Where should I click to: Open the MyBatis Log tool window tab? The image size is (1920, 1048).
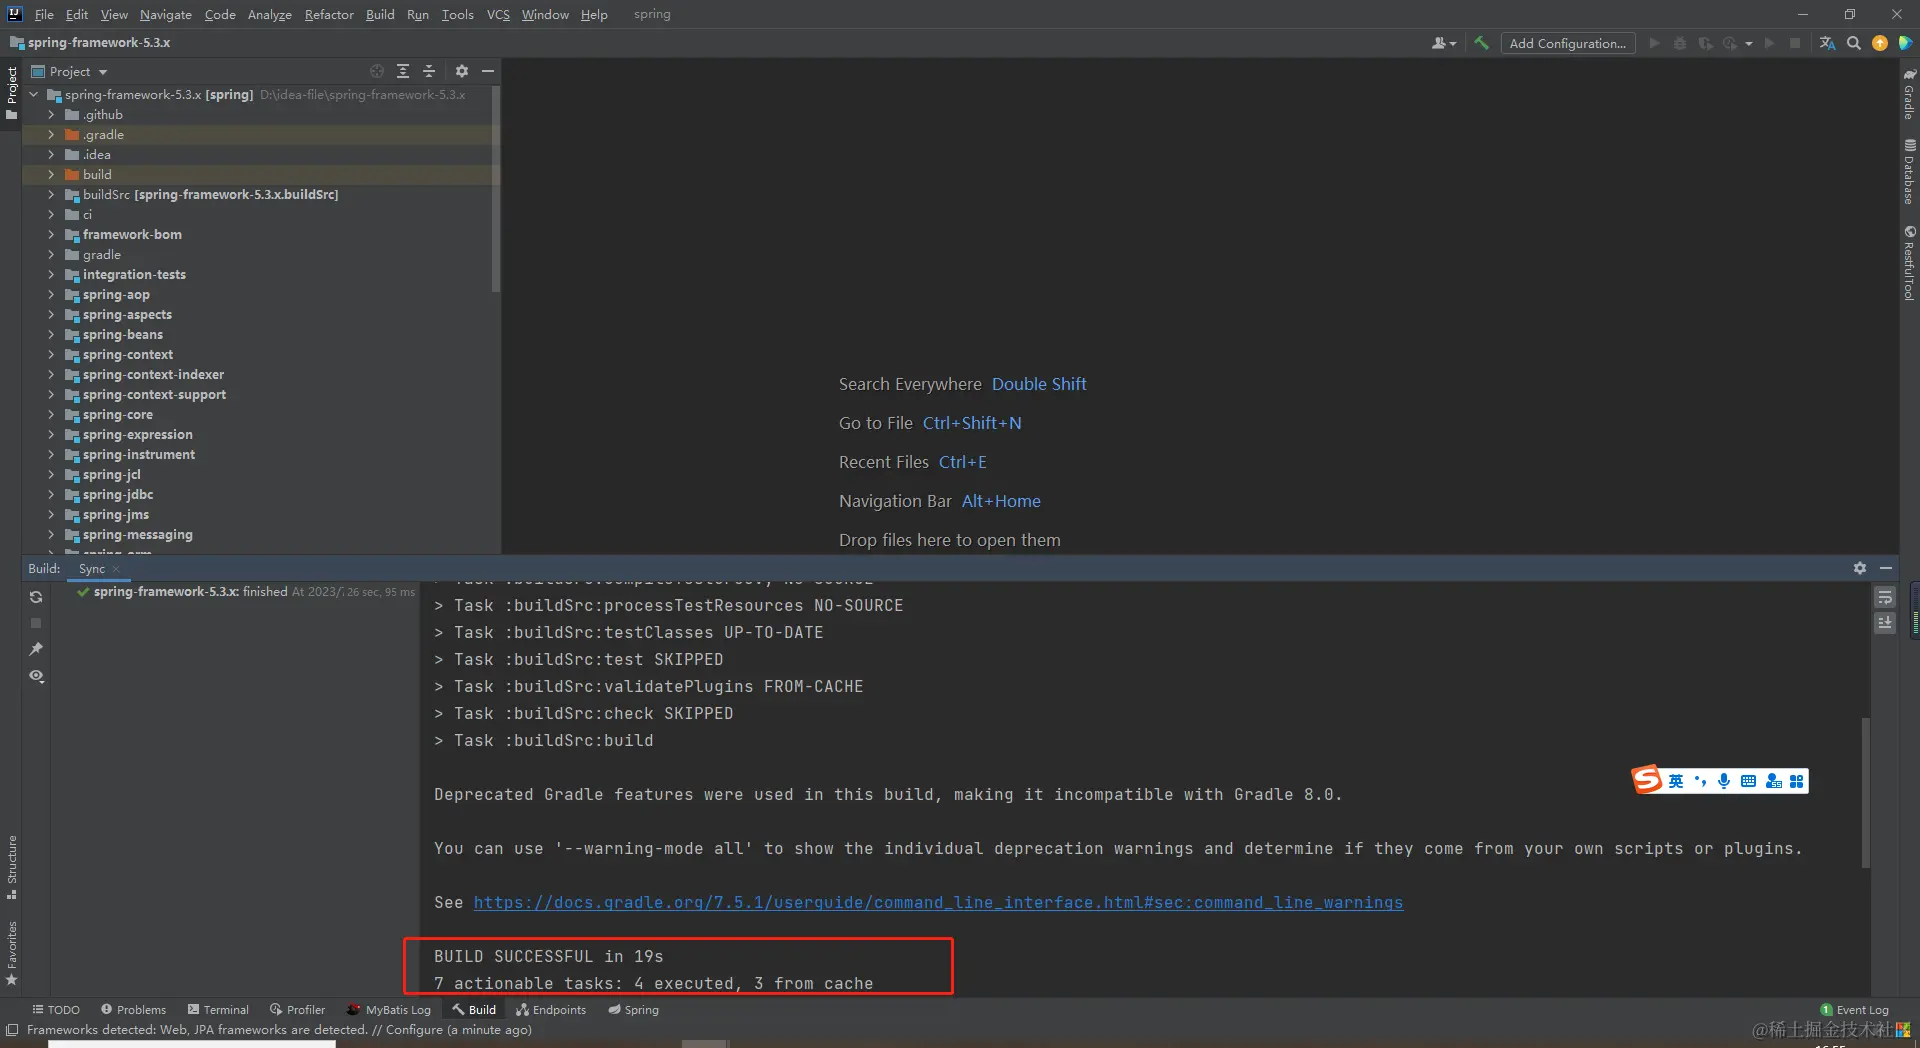click(x=389, y=1009)
